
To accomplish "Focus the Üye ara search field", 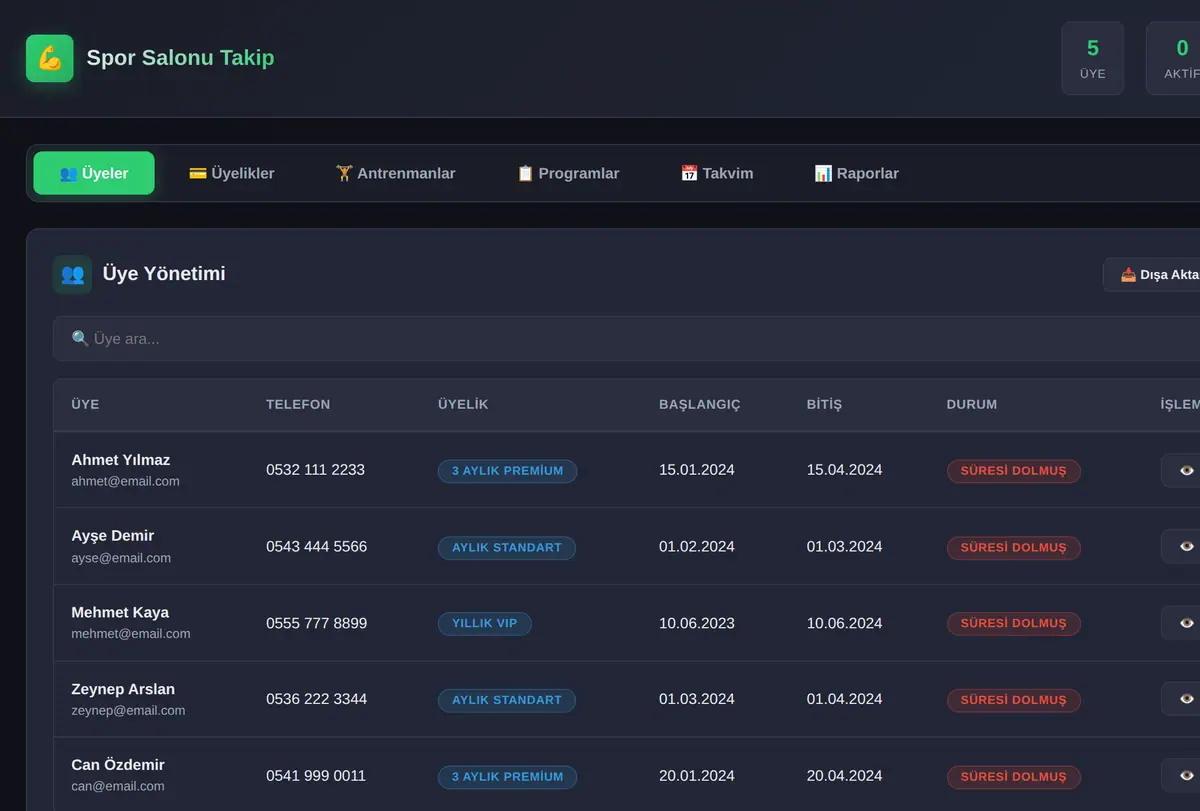I will point(626,339).
